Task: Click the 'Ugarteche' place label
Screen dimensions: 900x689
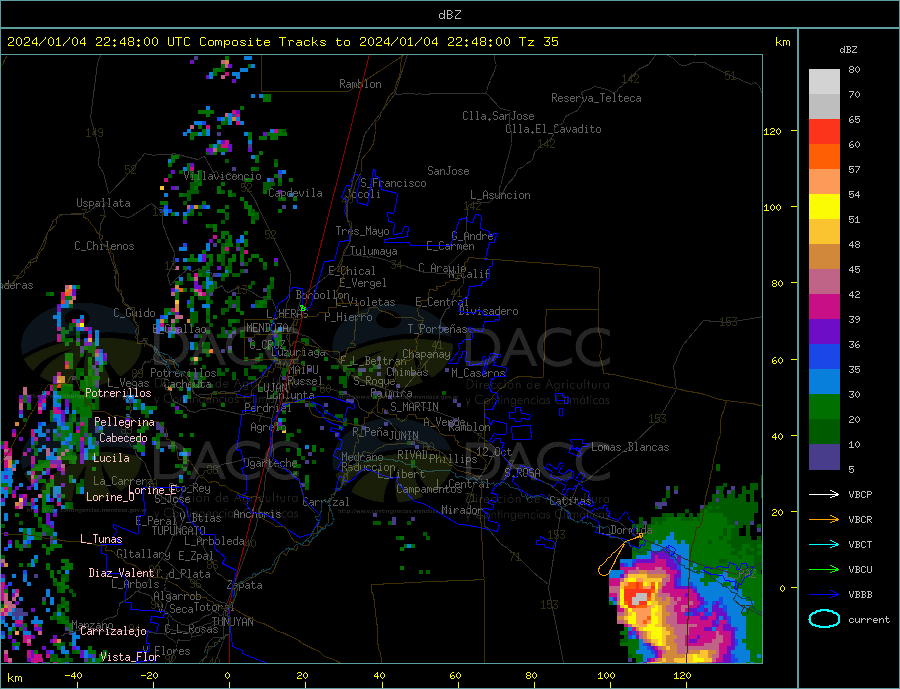Action: coord(270,463)
